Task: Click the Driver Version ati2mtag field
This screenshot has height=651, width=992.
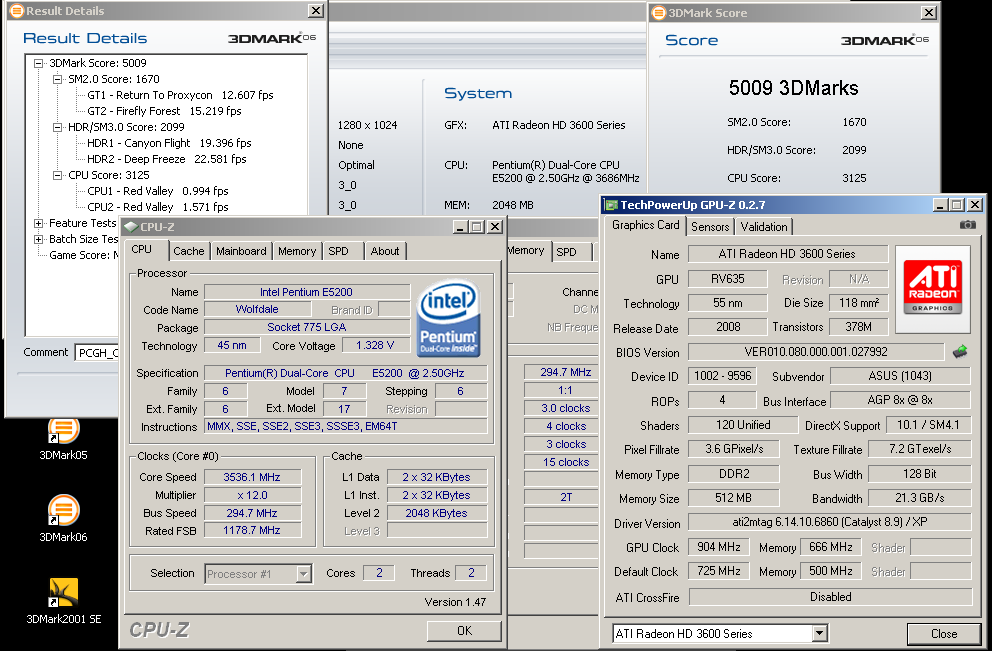Action: pos(829,523)
